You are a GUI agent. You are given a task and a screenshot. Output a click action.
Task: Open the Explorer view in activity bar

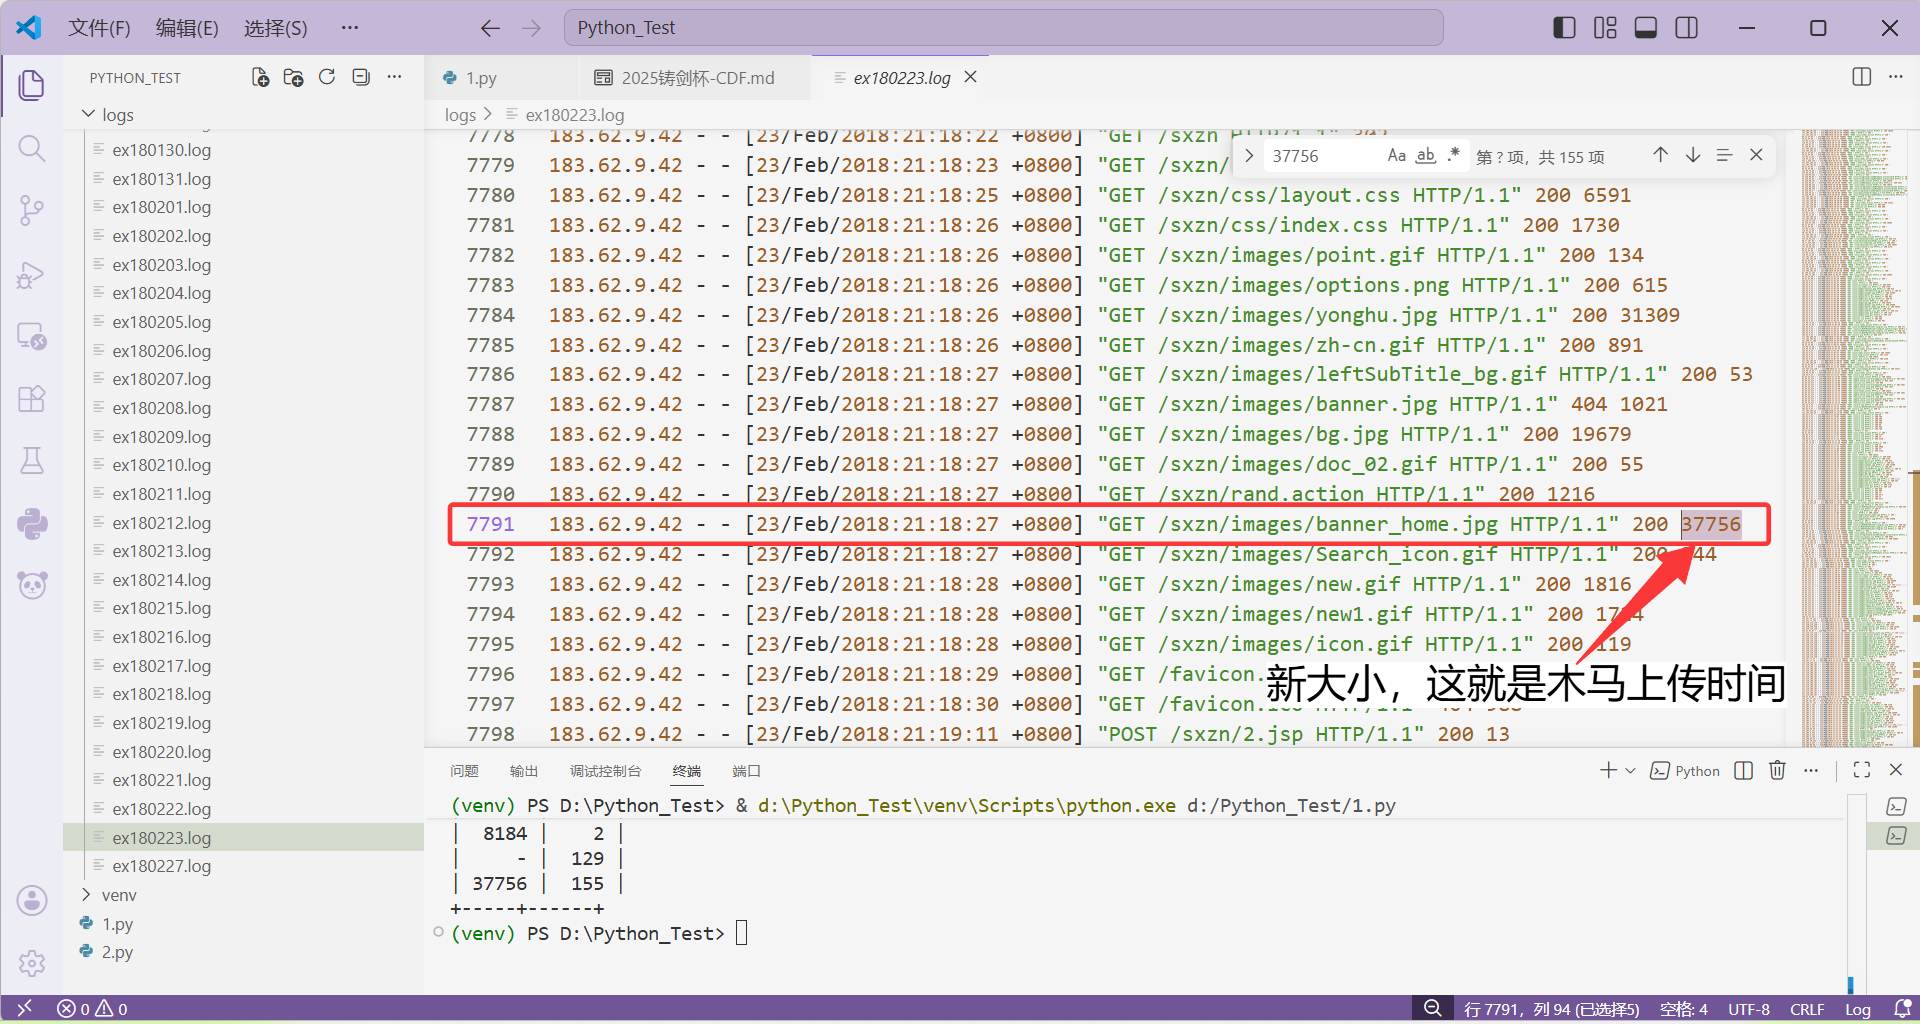click(32, 85)
